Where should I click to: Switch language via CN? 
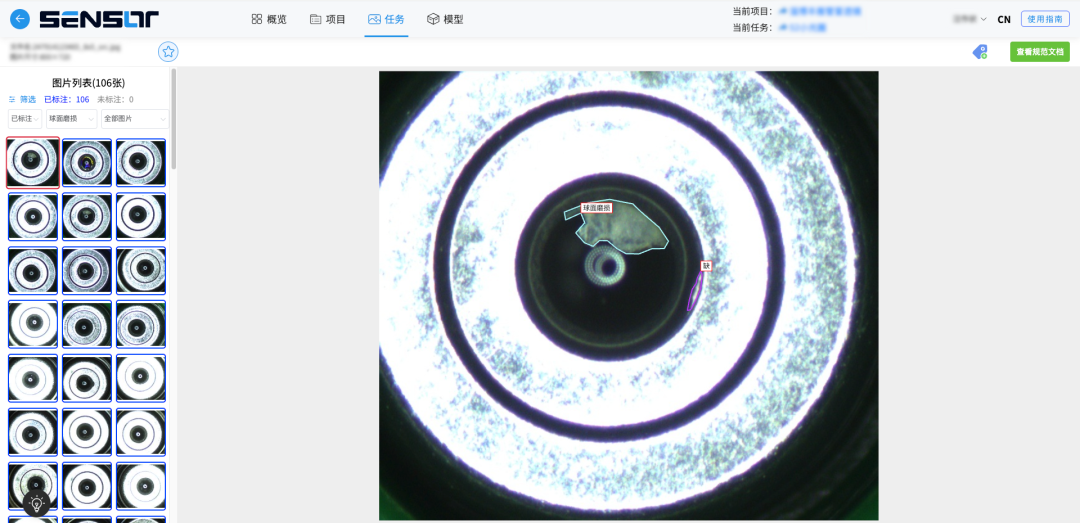click(1004, 19)
